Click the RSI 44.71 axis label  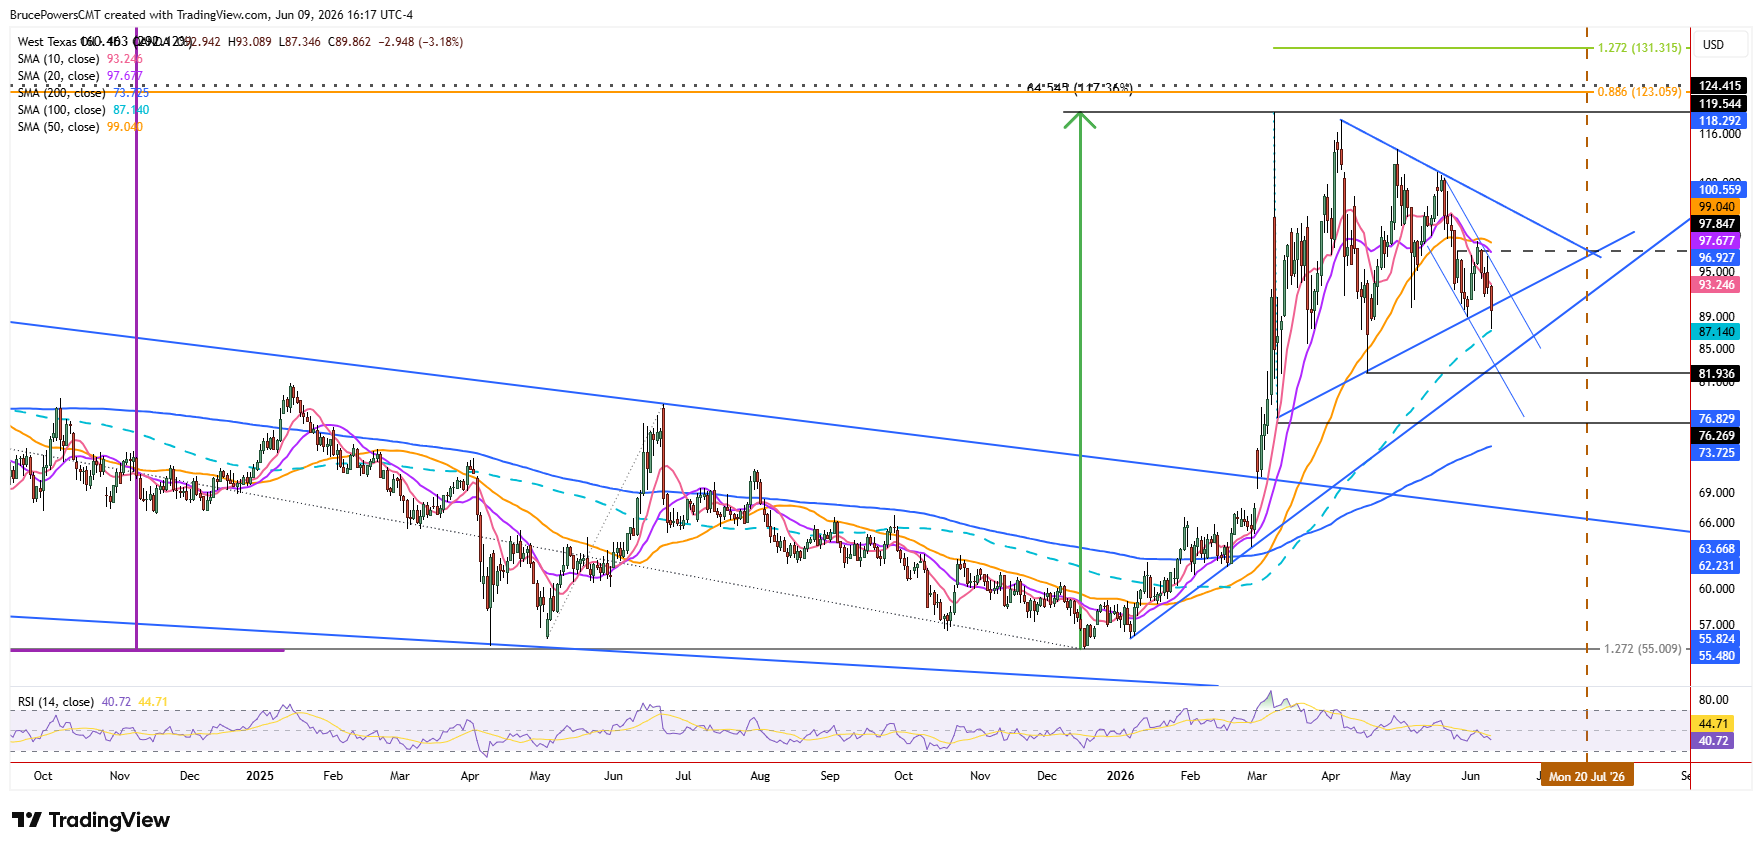coord(1714,724)
